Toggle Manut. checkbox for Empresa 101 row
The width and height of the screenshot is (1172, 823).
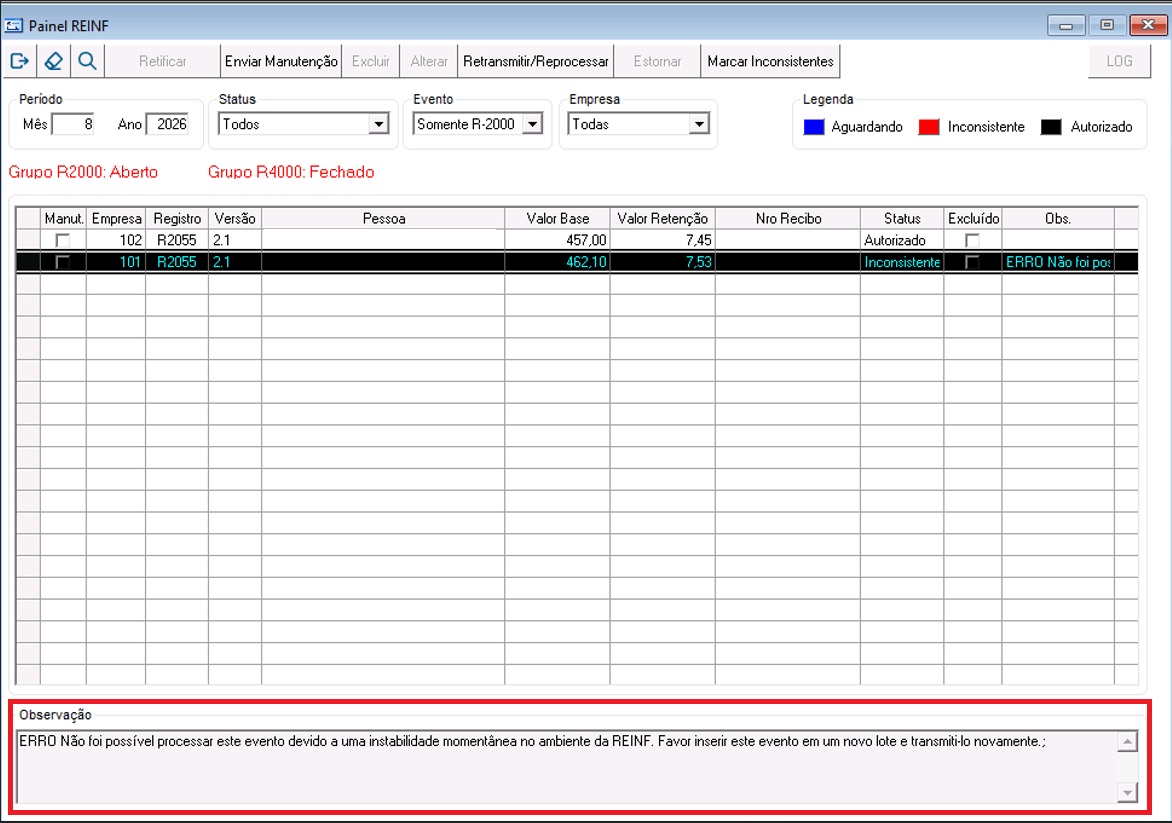(x=63, y=262)
